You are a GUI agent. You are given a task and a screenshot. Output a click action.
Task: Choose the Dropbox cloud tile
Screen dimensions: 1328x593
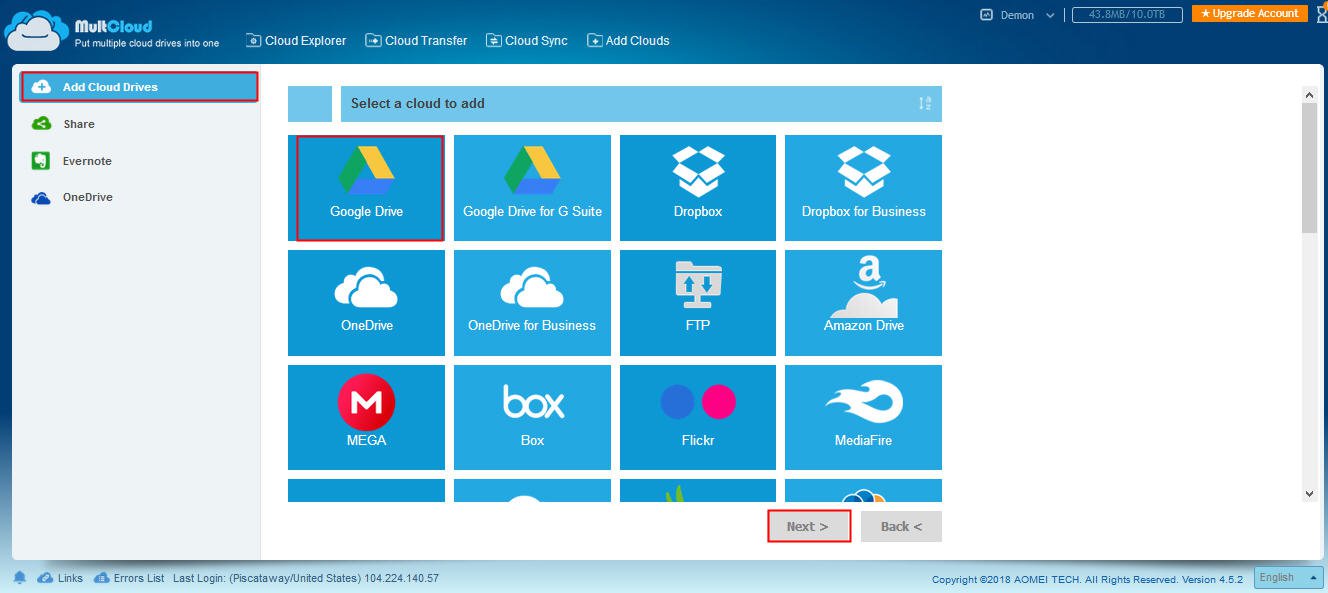(x=697, y=188)
